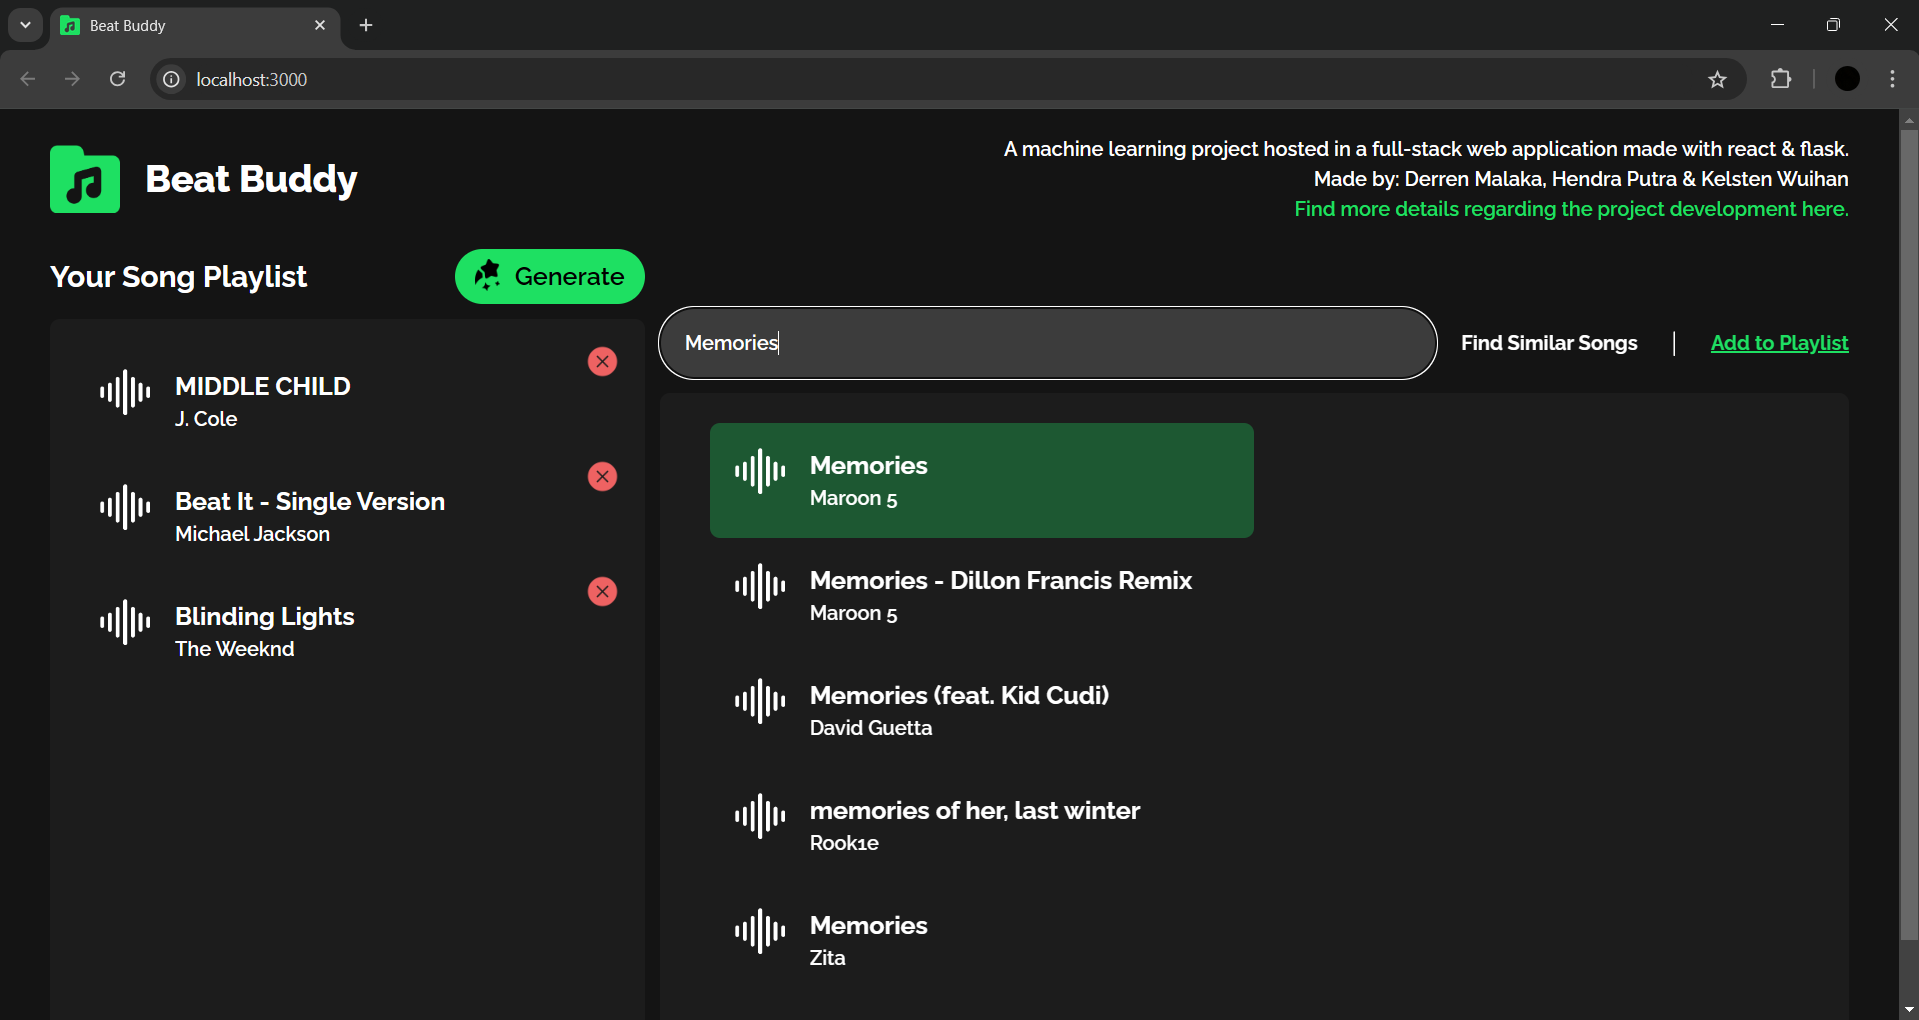Click the Add to Playlist link

pyautogui.click(x=1778, y=343)
